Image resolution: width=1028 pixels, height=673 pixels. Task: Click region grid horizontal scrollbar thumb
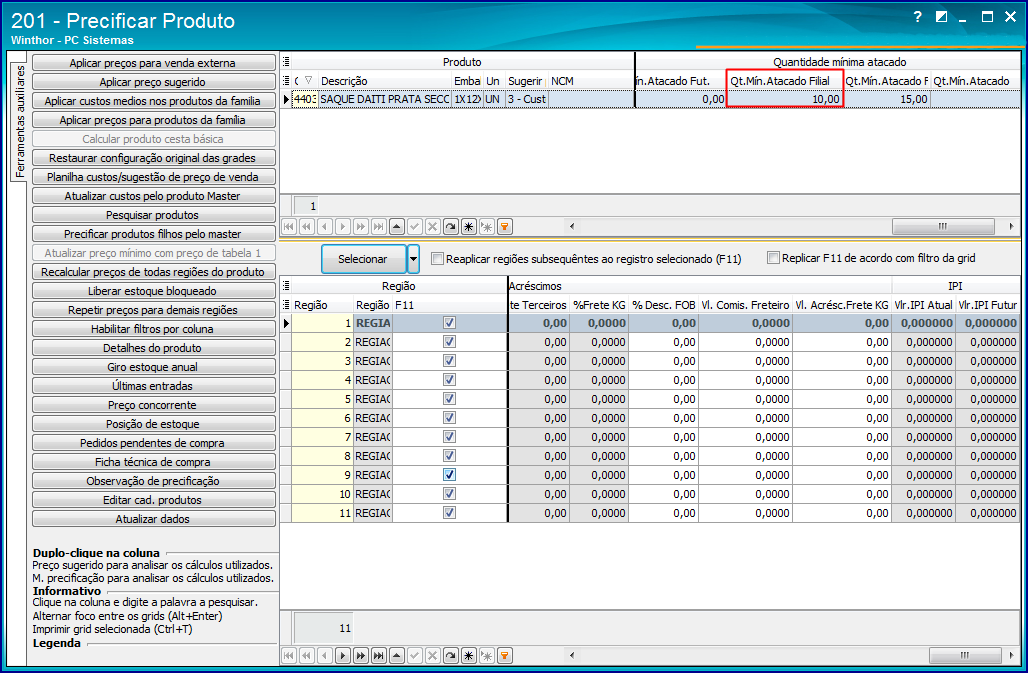tap(964, 655)
